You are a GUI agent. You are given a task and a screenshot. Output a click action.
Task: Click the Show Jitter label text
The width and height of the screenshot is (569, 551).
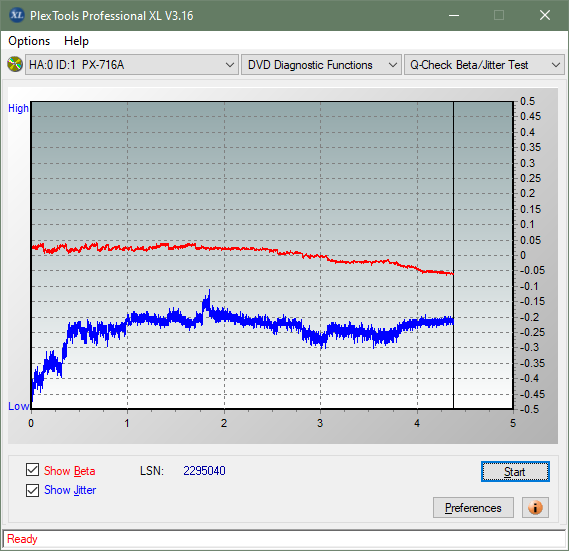70,490
